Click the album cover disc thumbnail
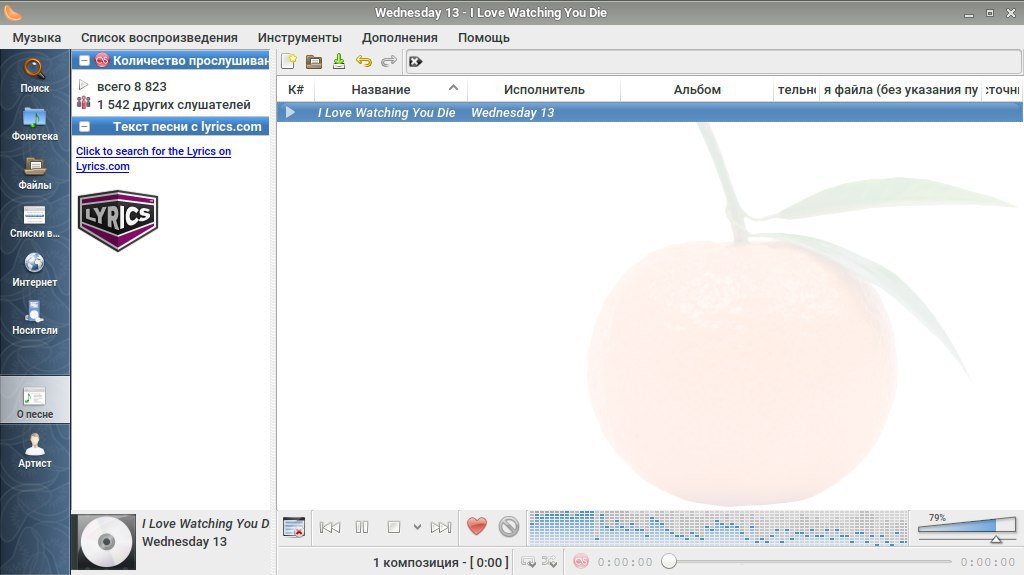The image size is (1024, 575). click(106, 542)
